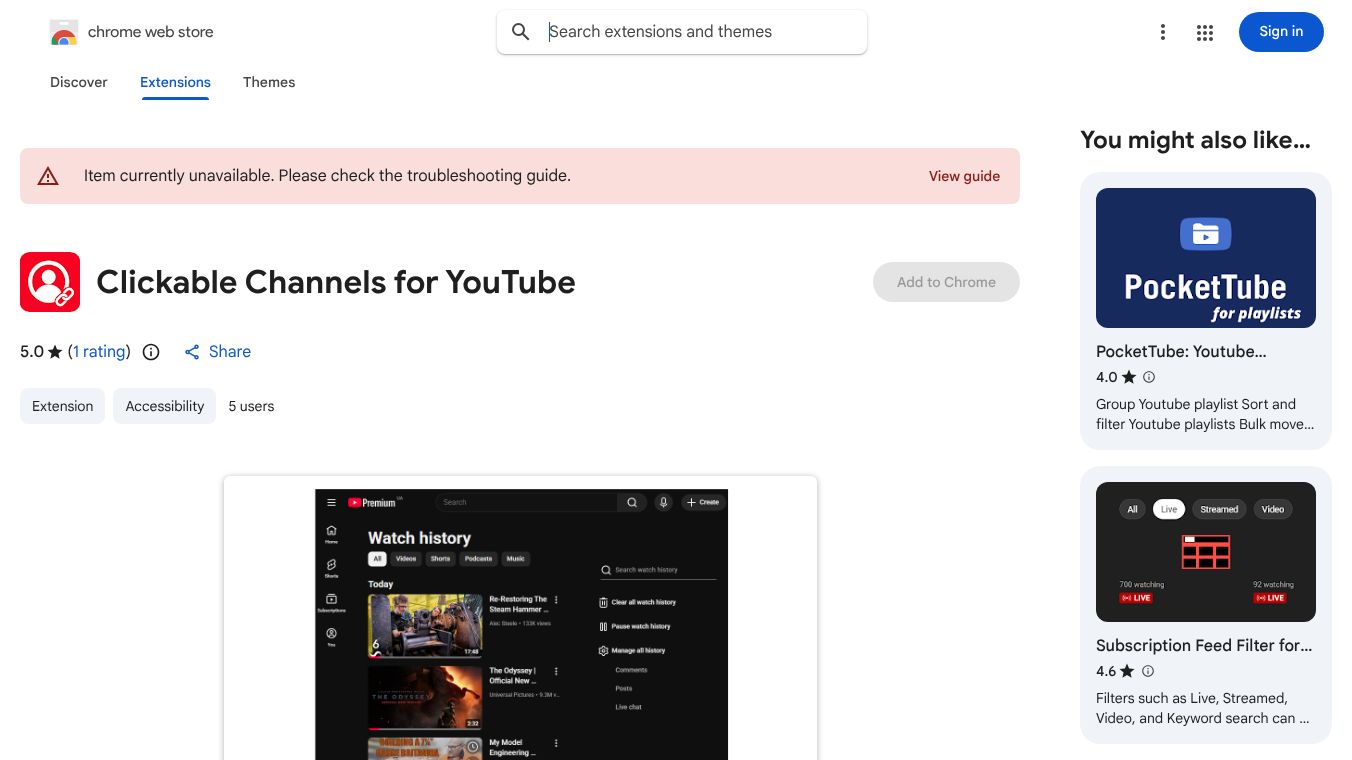
Task: Click the Accessibility category chip
Action: (165, 406)
